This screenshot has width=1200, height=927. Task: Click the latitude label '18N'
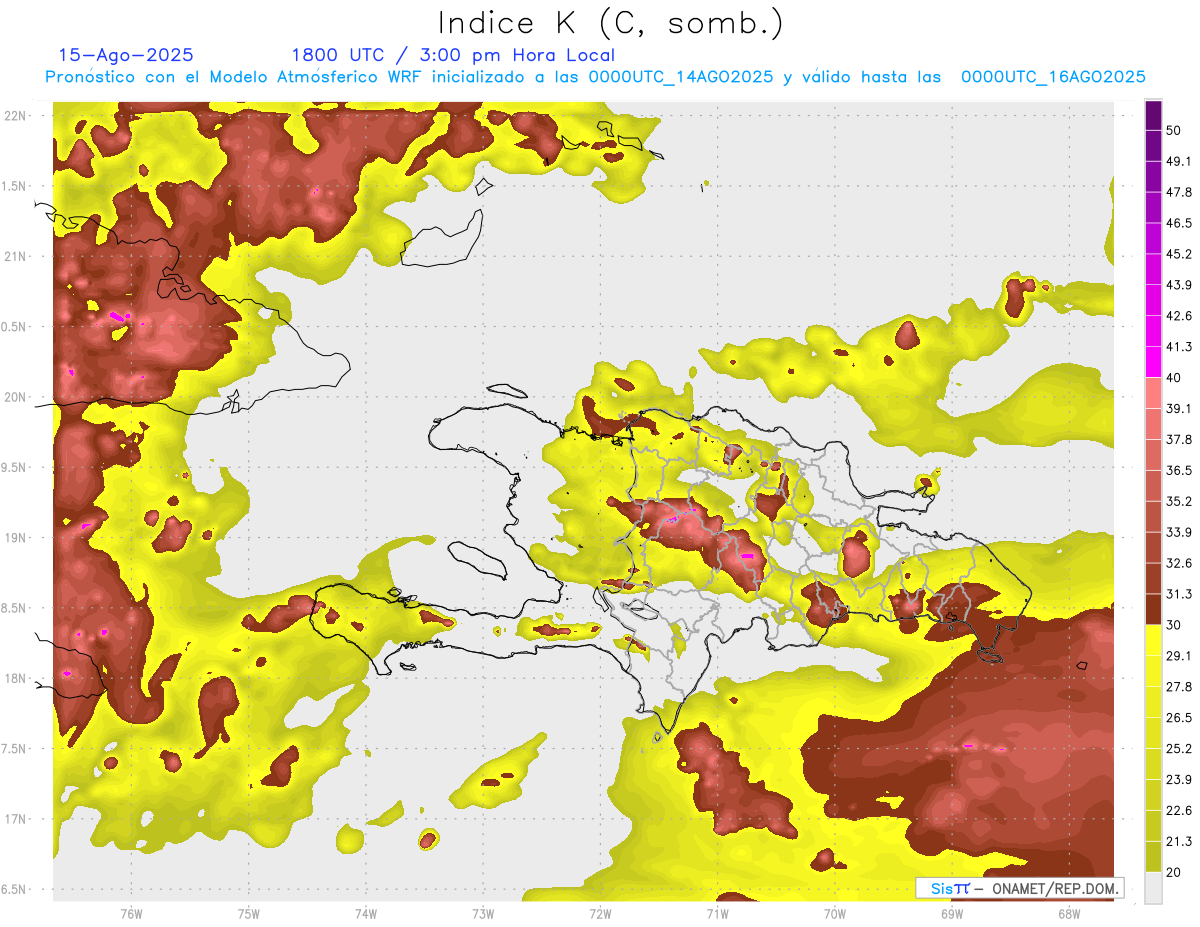click(x=17, y=678)
